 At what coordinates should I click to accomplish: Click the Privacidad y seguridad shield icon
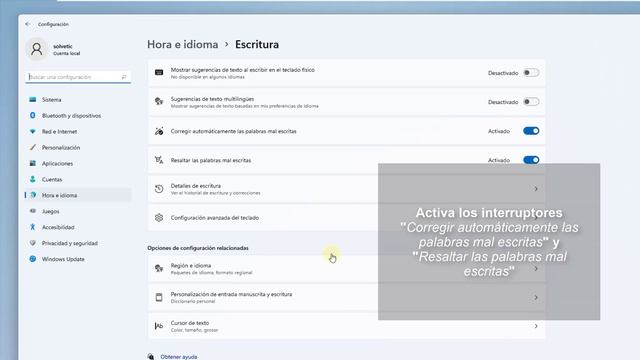[x=33, y=243]
